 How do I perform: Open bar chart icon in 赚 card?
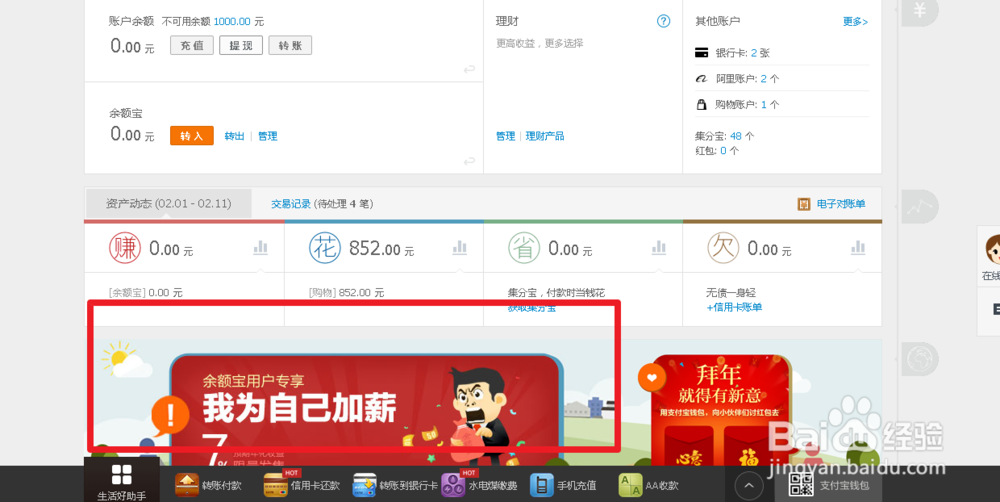click(x=260, y=247)
